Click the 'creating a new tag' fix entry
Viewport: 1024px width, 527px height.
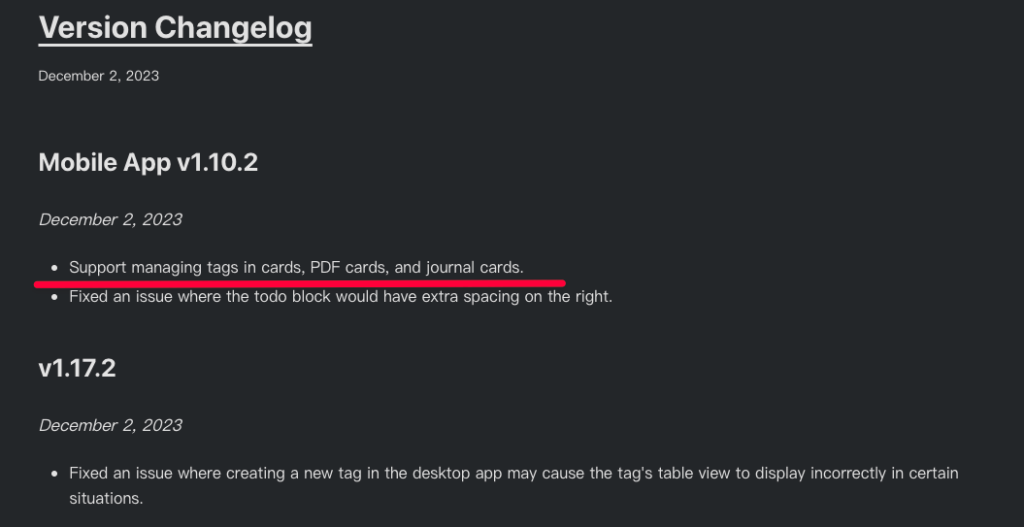(300, 473)
